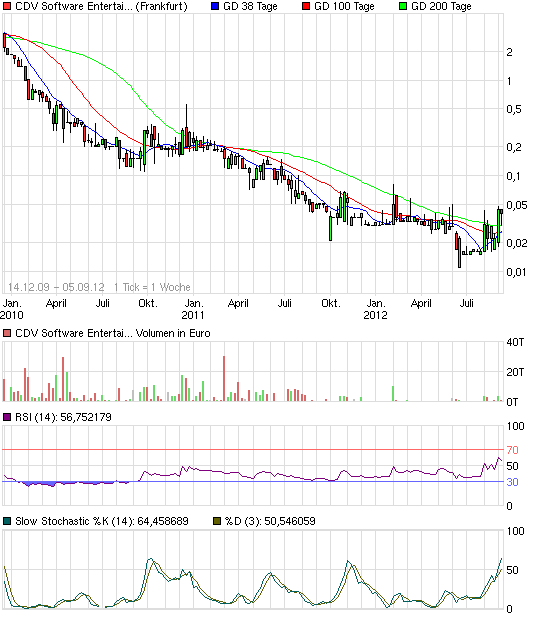The width and height of the screenshot is (545, 618).
Task: Click 'Slow Stochastic %K (14): 64,458689' label
Action: [102, 521]
